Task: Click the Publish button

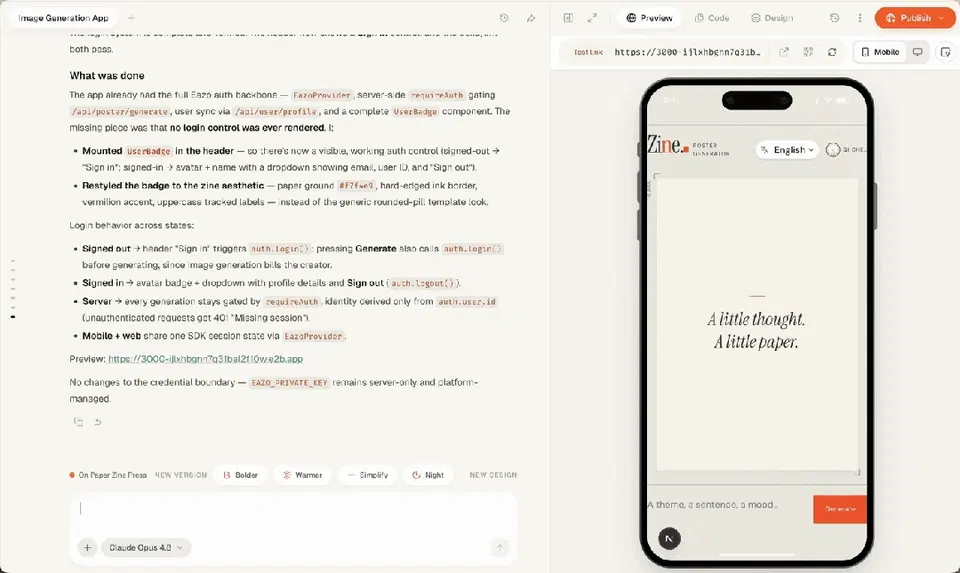Action: pos(915,18)
